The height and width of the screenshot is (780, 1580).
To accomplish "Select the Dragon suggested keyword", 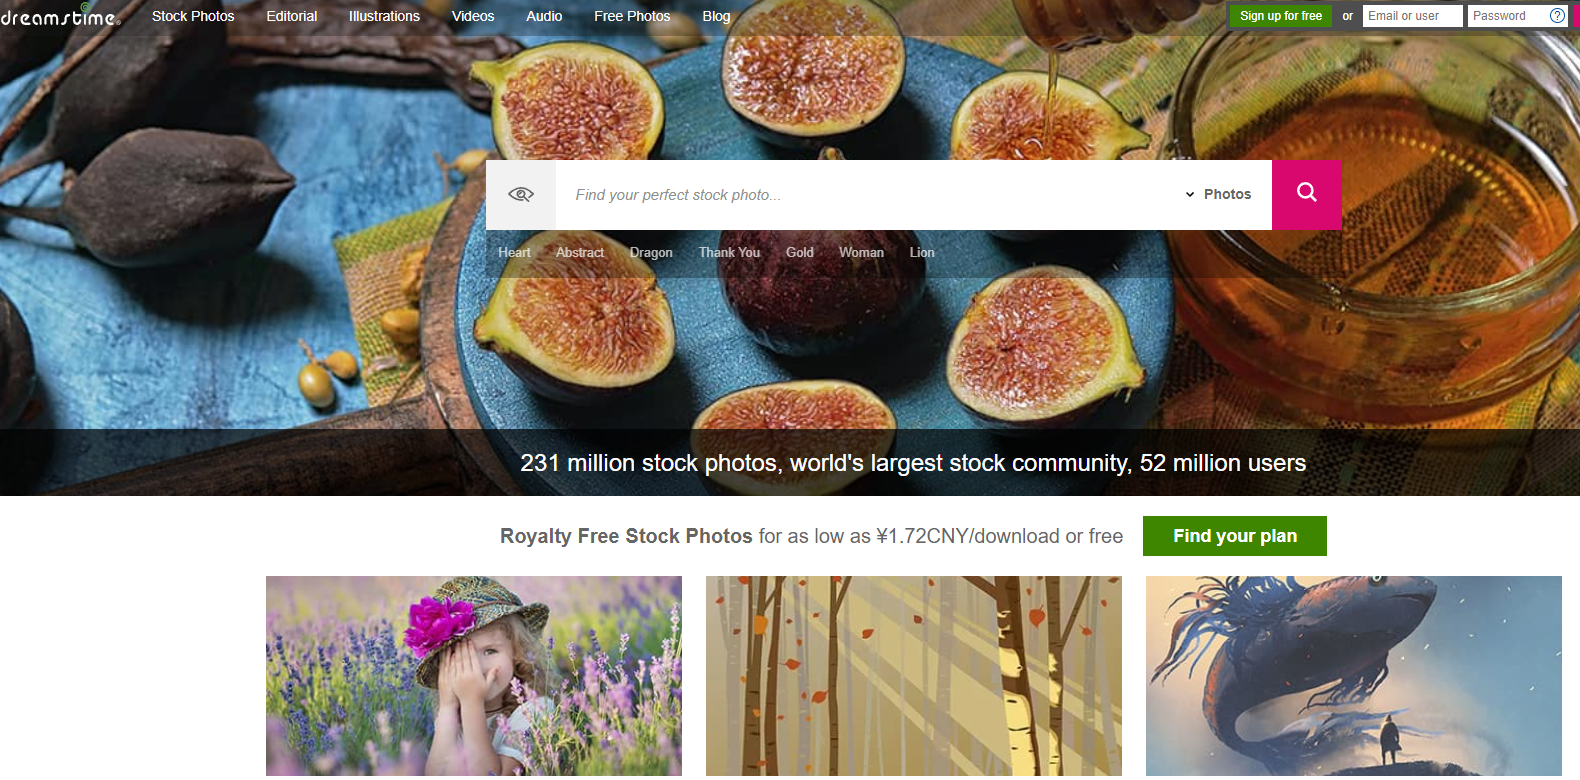I will (x=651, y=252).
